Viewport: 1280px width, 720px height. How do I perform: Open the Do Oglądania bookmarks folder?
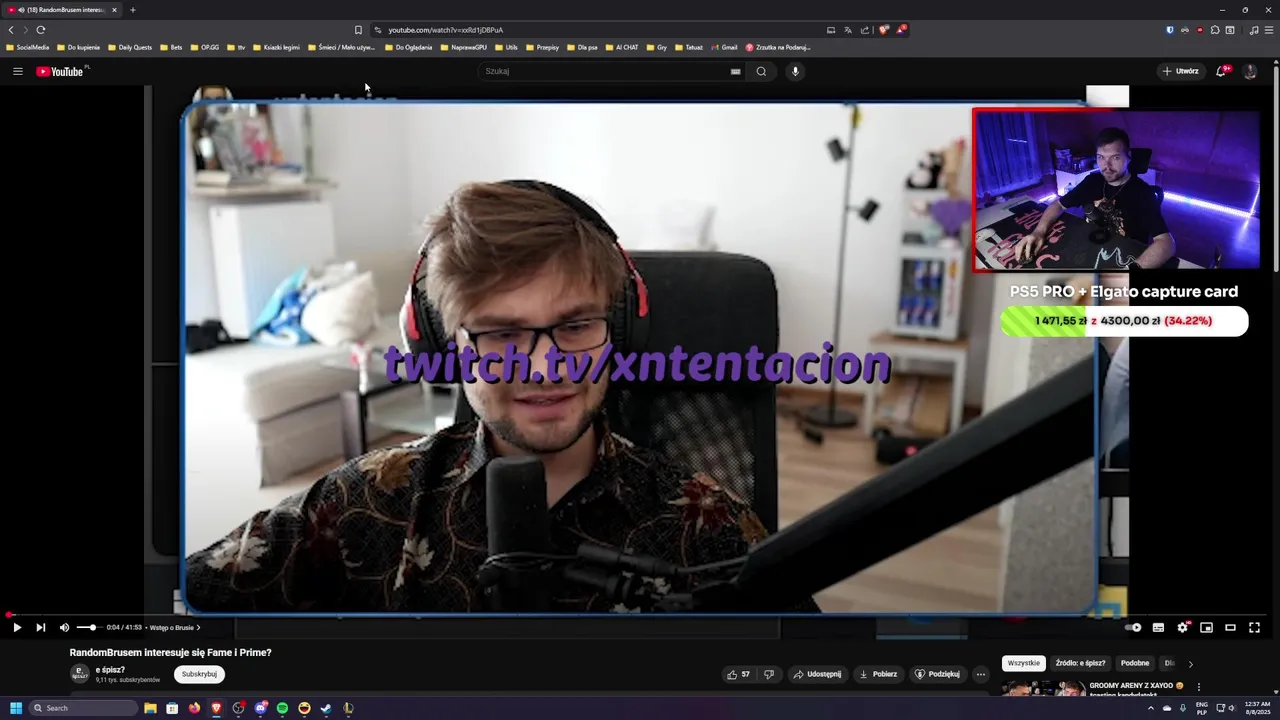click(409, 47)
